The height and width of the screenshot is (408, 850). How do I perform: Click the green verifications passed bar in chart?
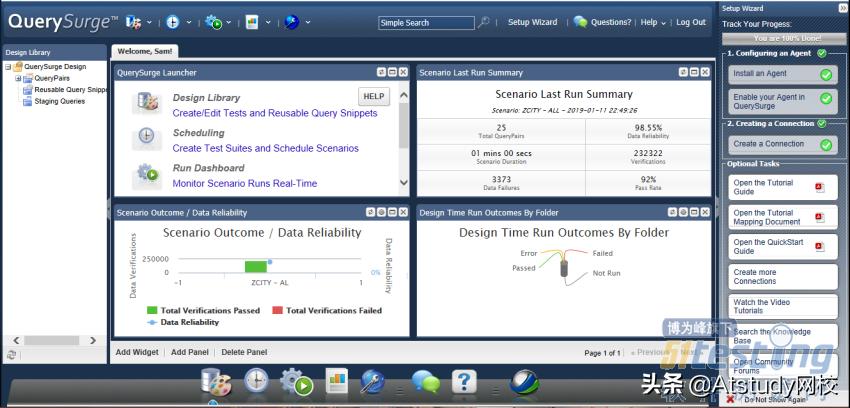click(x=256, y=266)
